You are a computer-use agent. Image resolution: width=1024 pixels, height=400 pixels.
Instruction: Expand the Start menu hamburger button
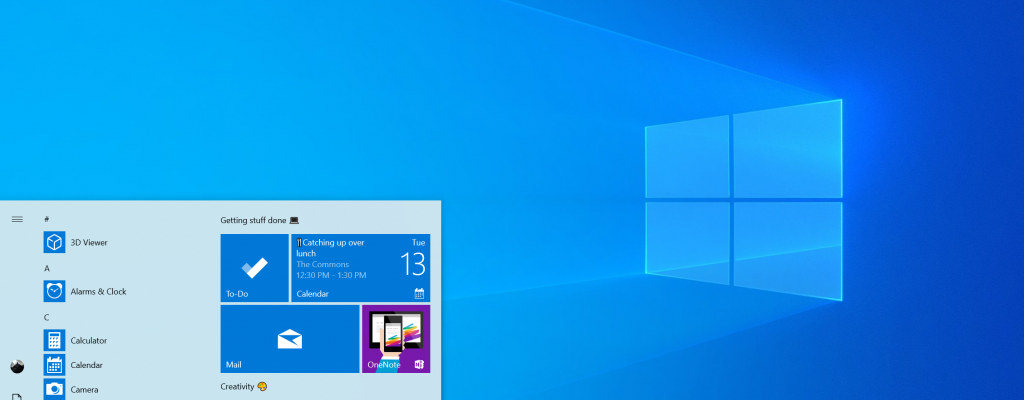(17, 219)
